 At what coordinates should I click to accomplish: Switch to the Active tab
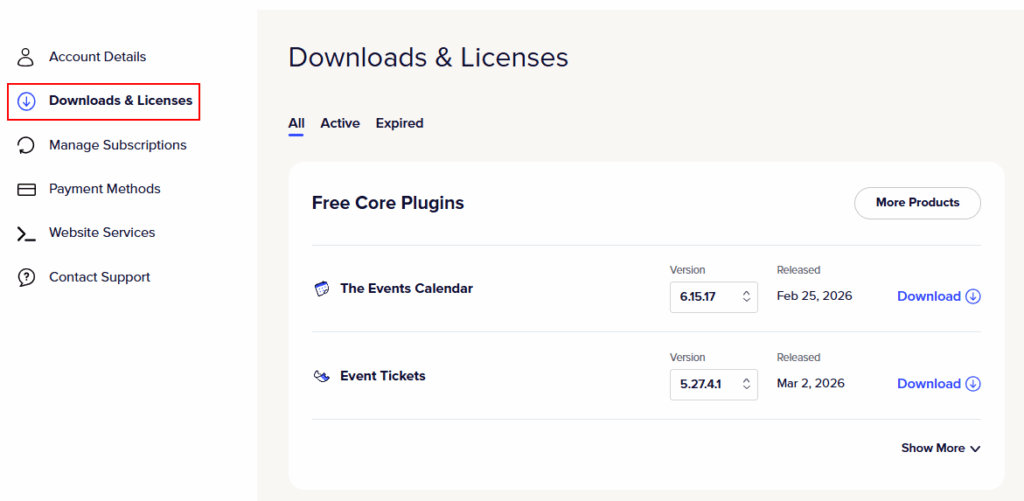(x=340, y=123)
